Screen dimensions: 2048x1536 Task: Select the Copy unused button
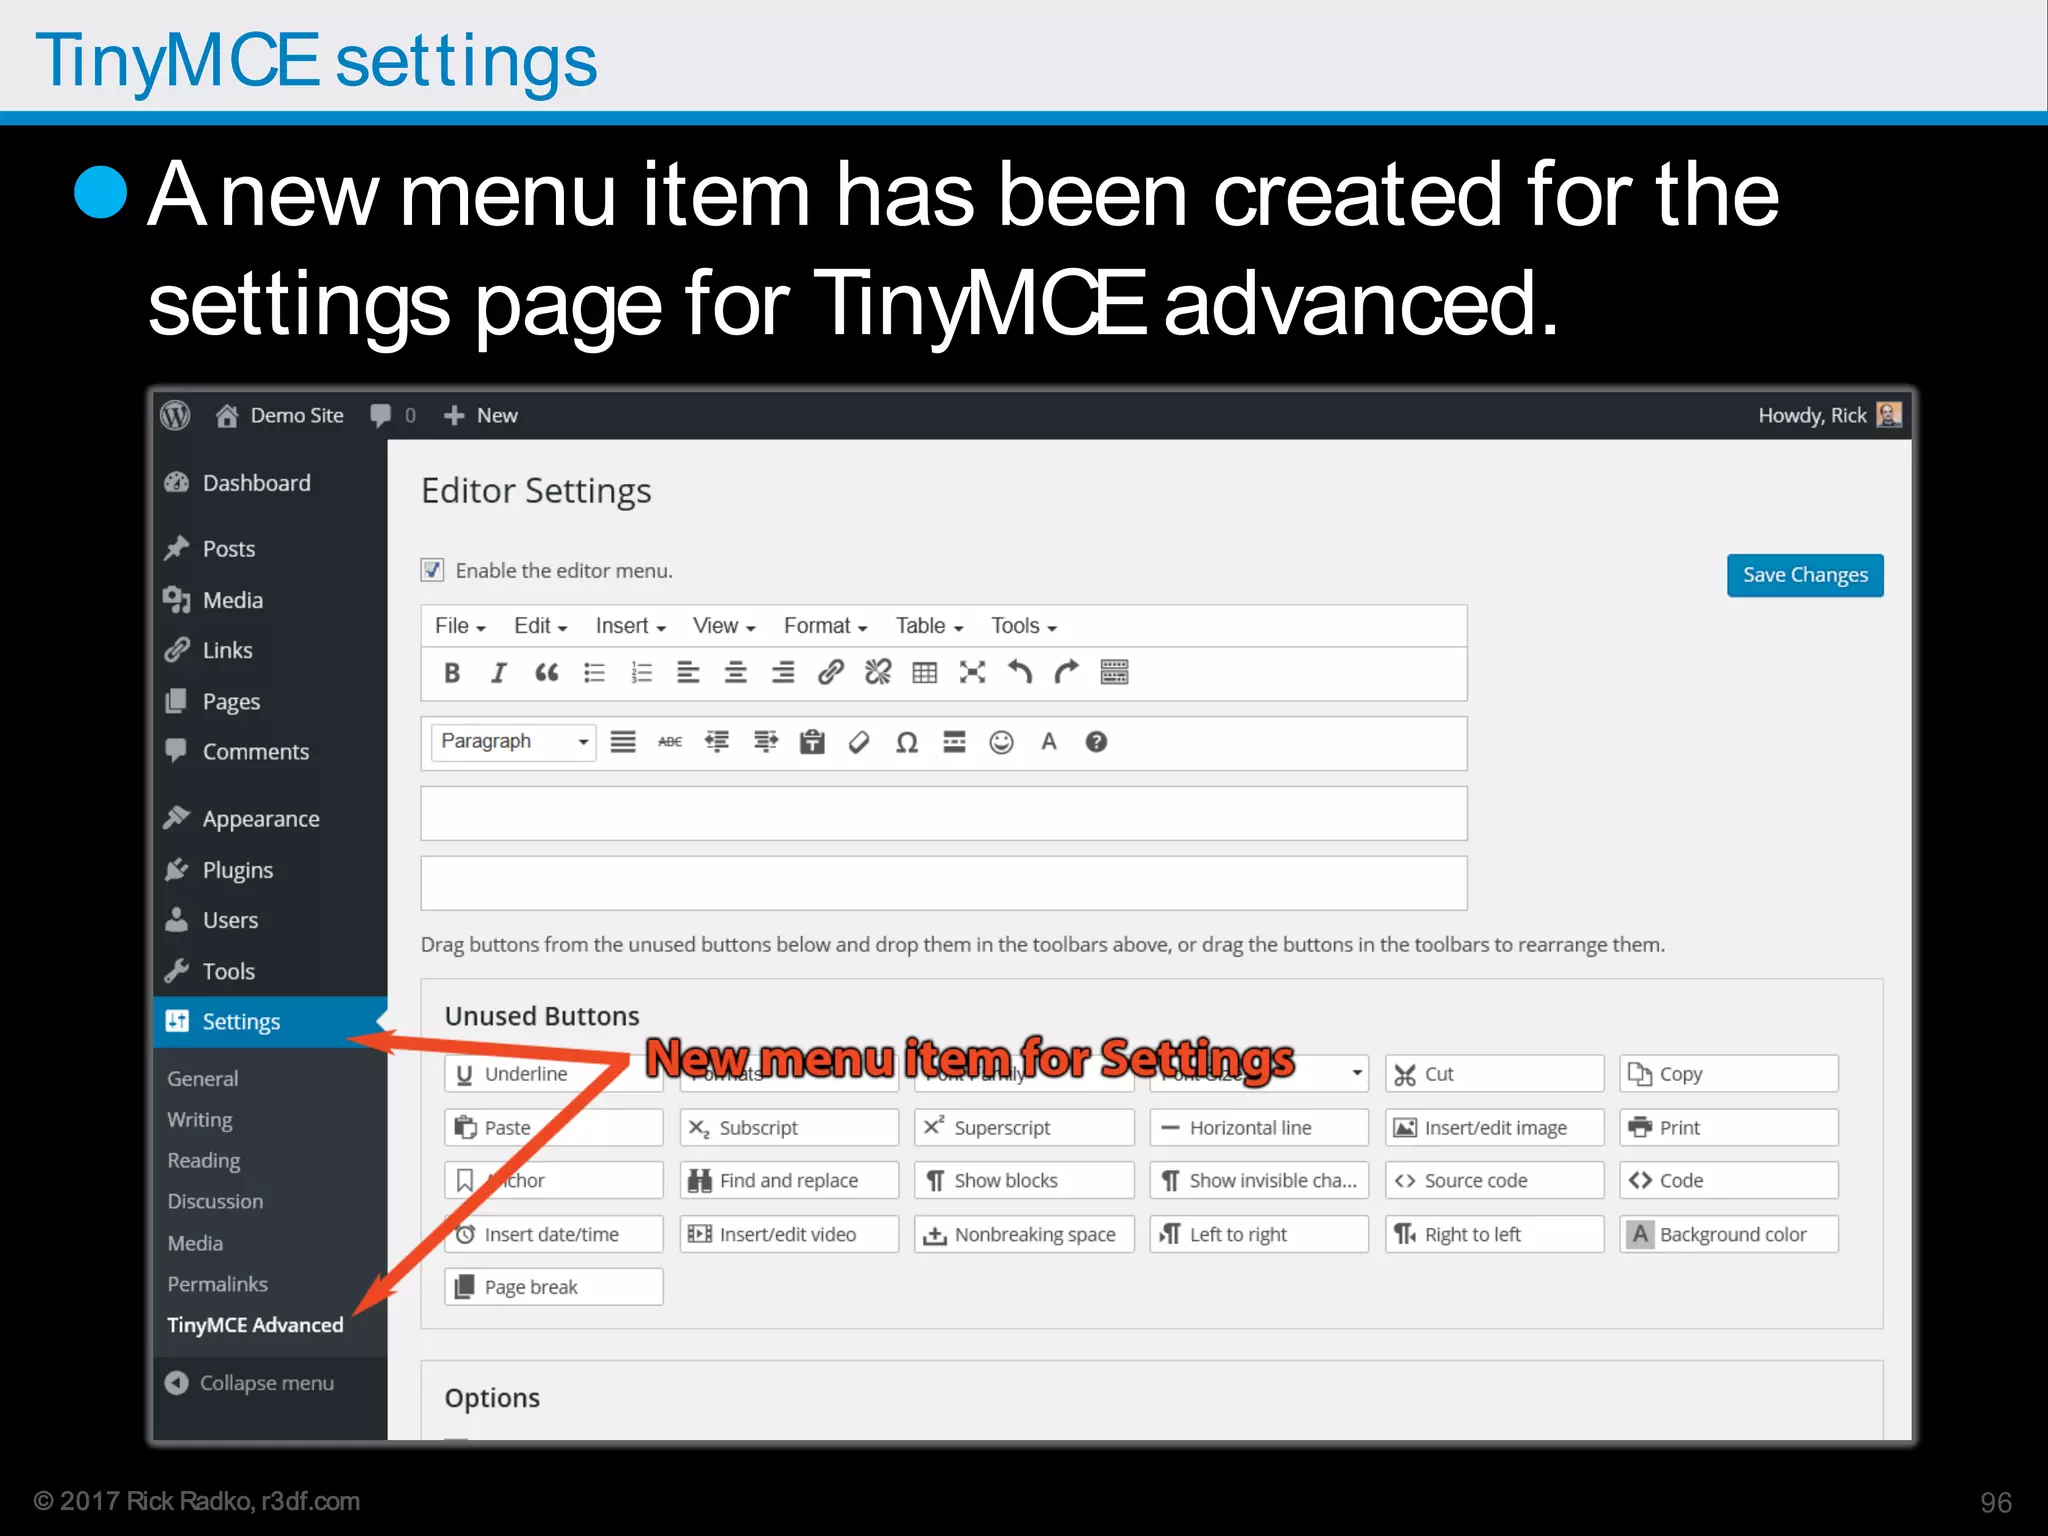(x=1729, y=1074)
